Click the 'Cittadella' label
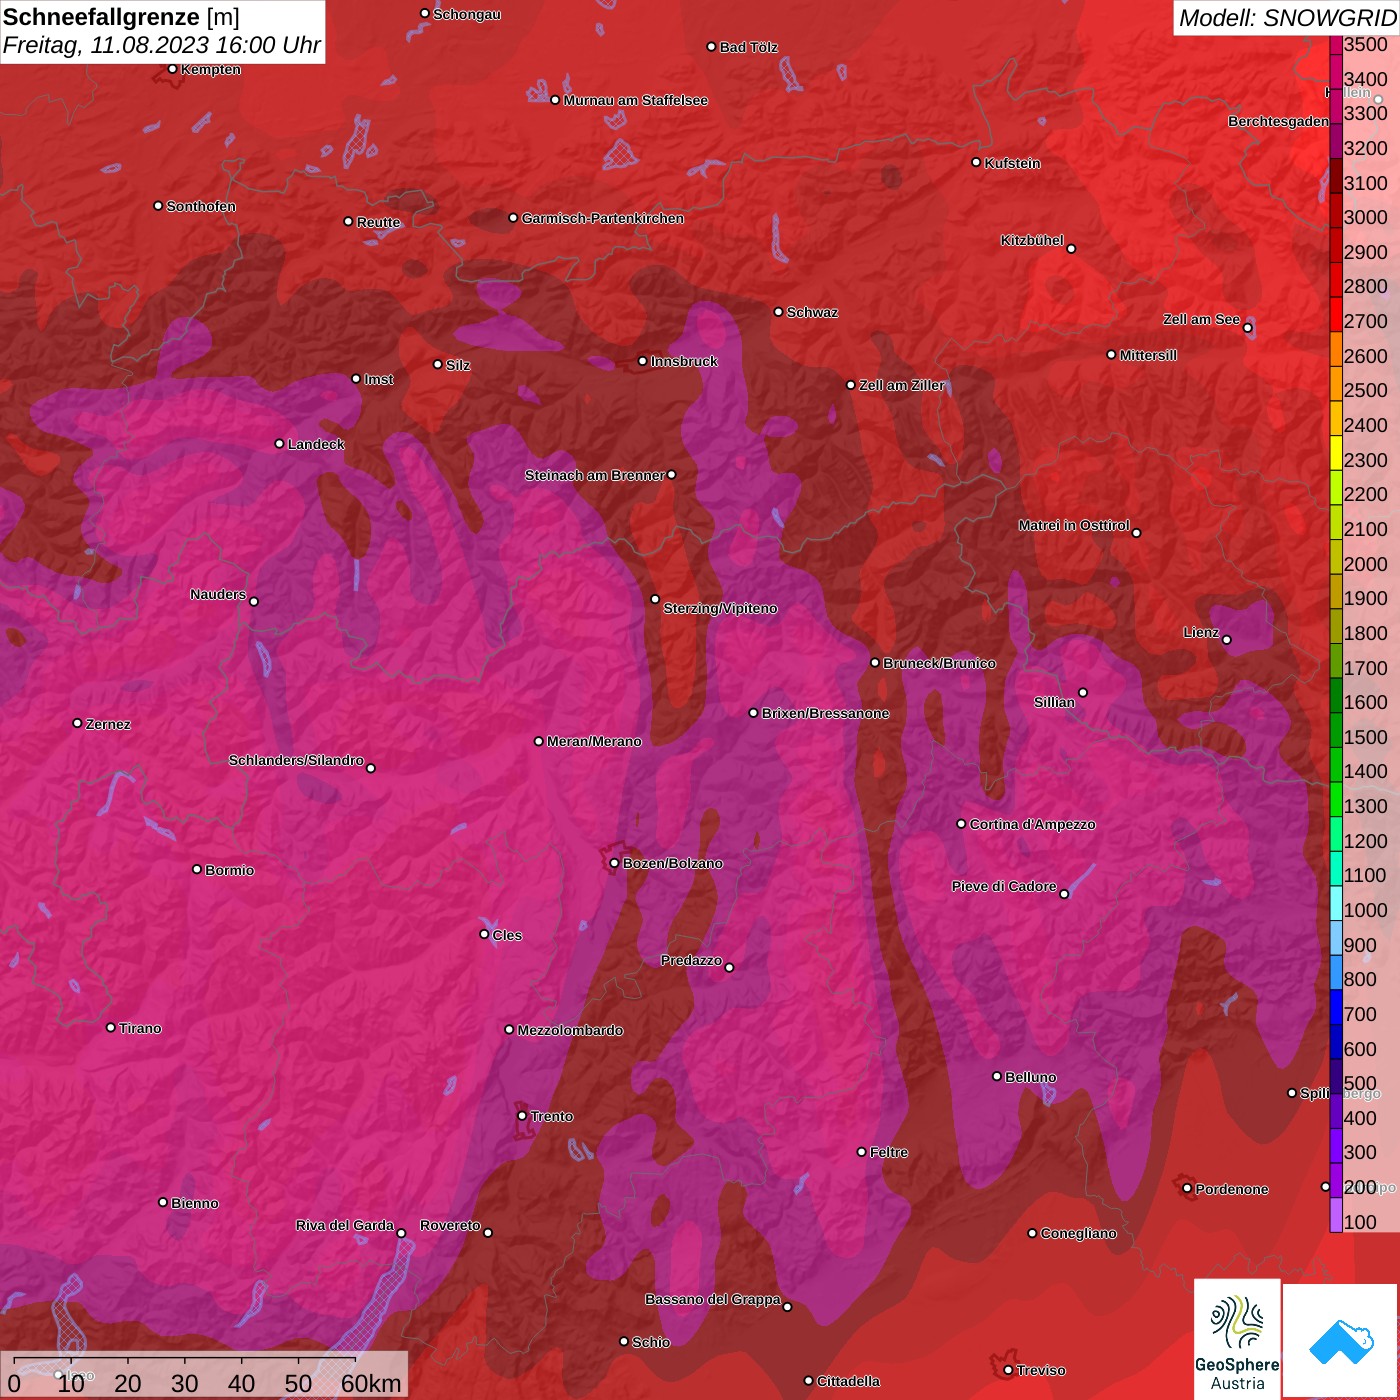The image size is (1400, 1400). pyautogui.click(x=848, y=1381)
